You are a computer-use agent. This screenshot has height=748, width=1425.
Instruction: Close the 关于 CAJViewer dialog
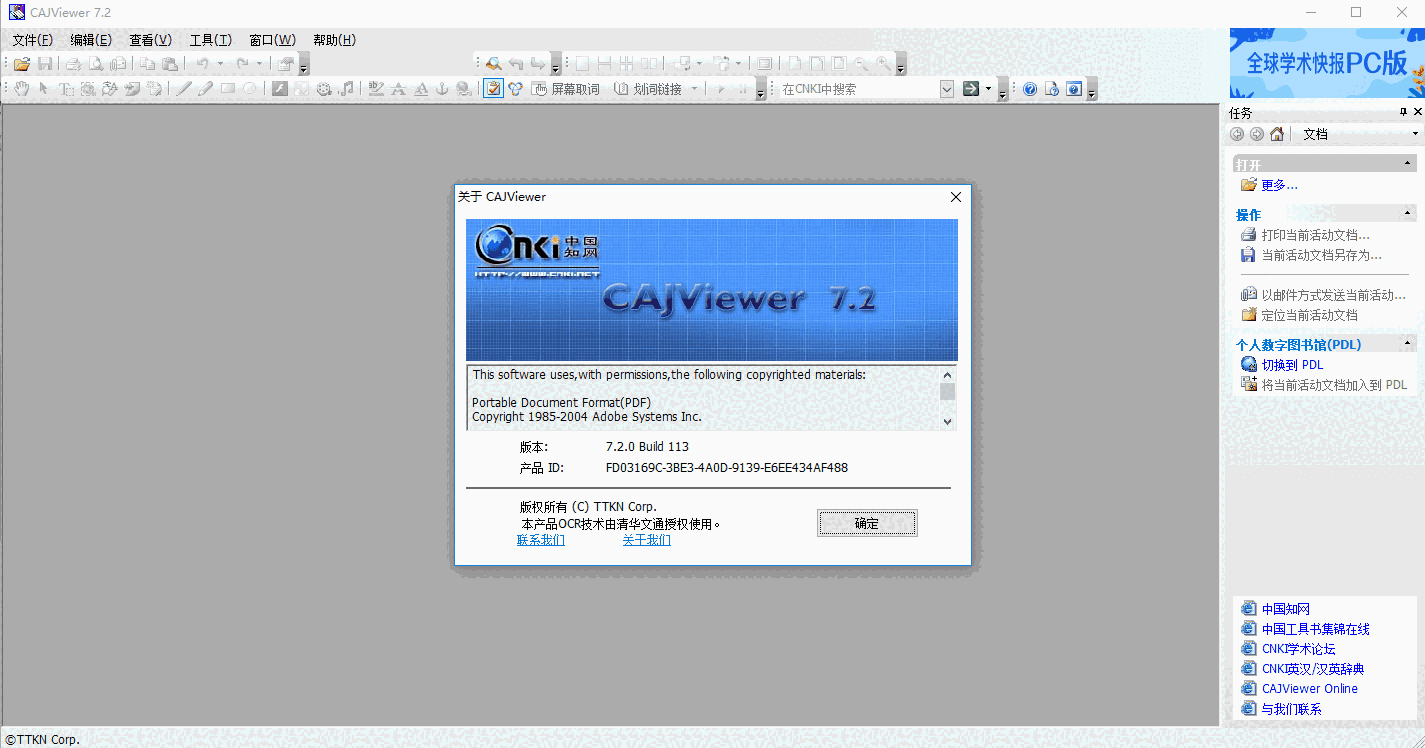pyautogui.click(x=956, y=197)
